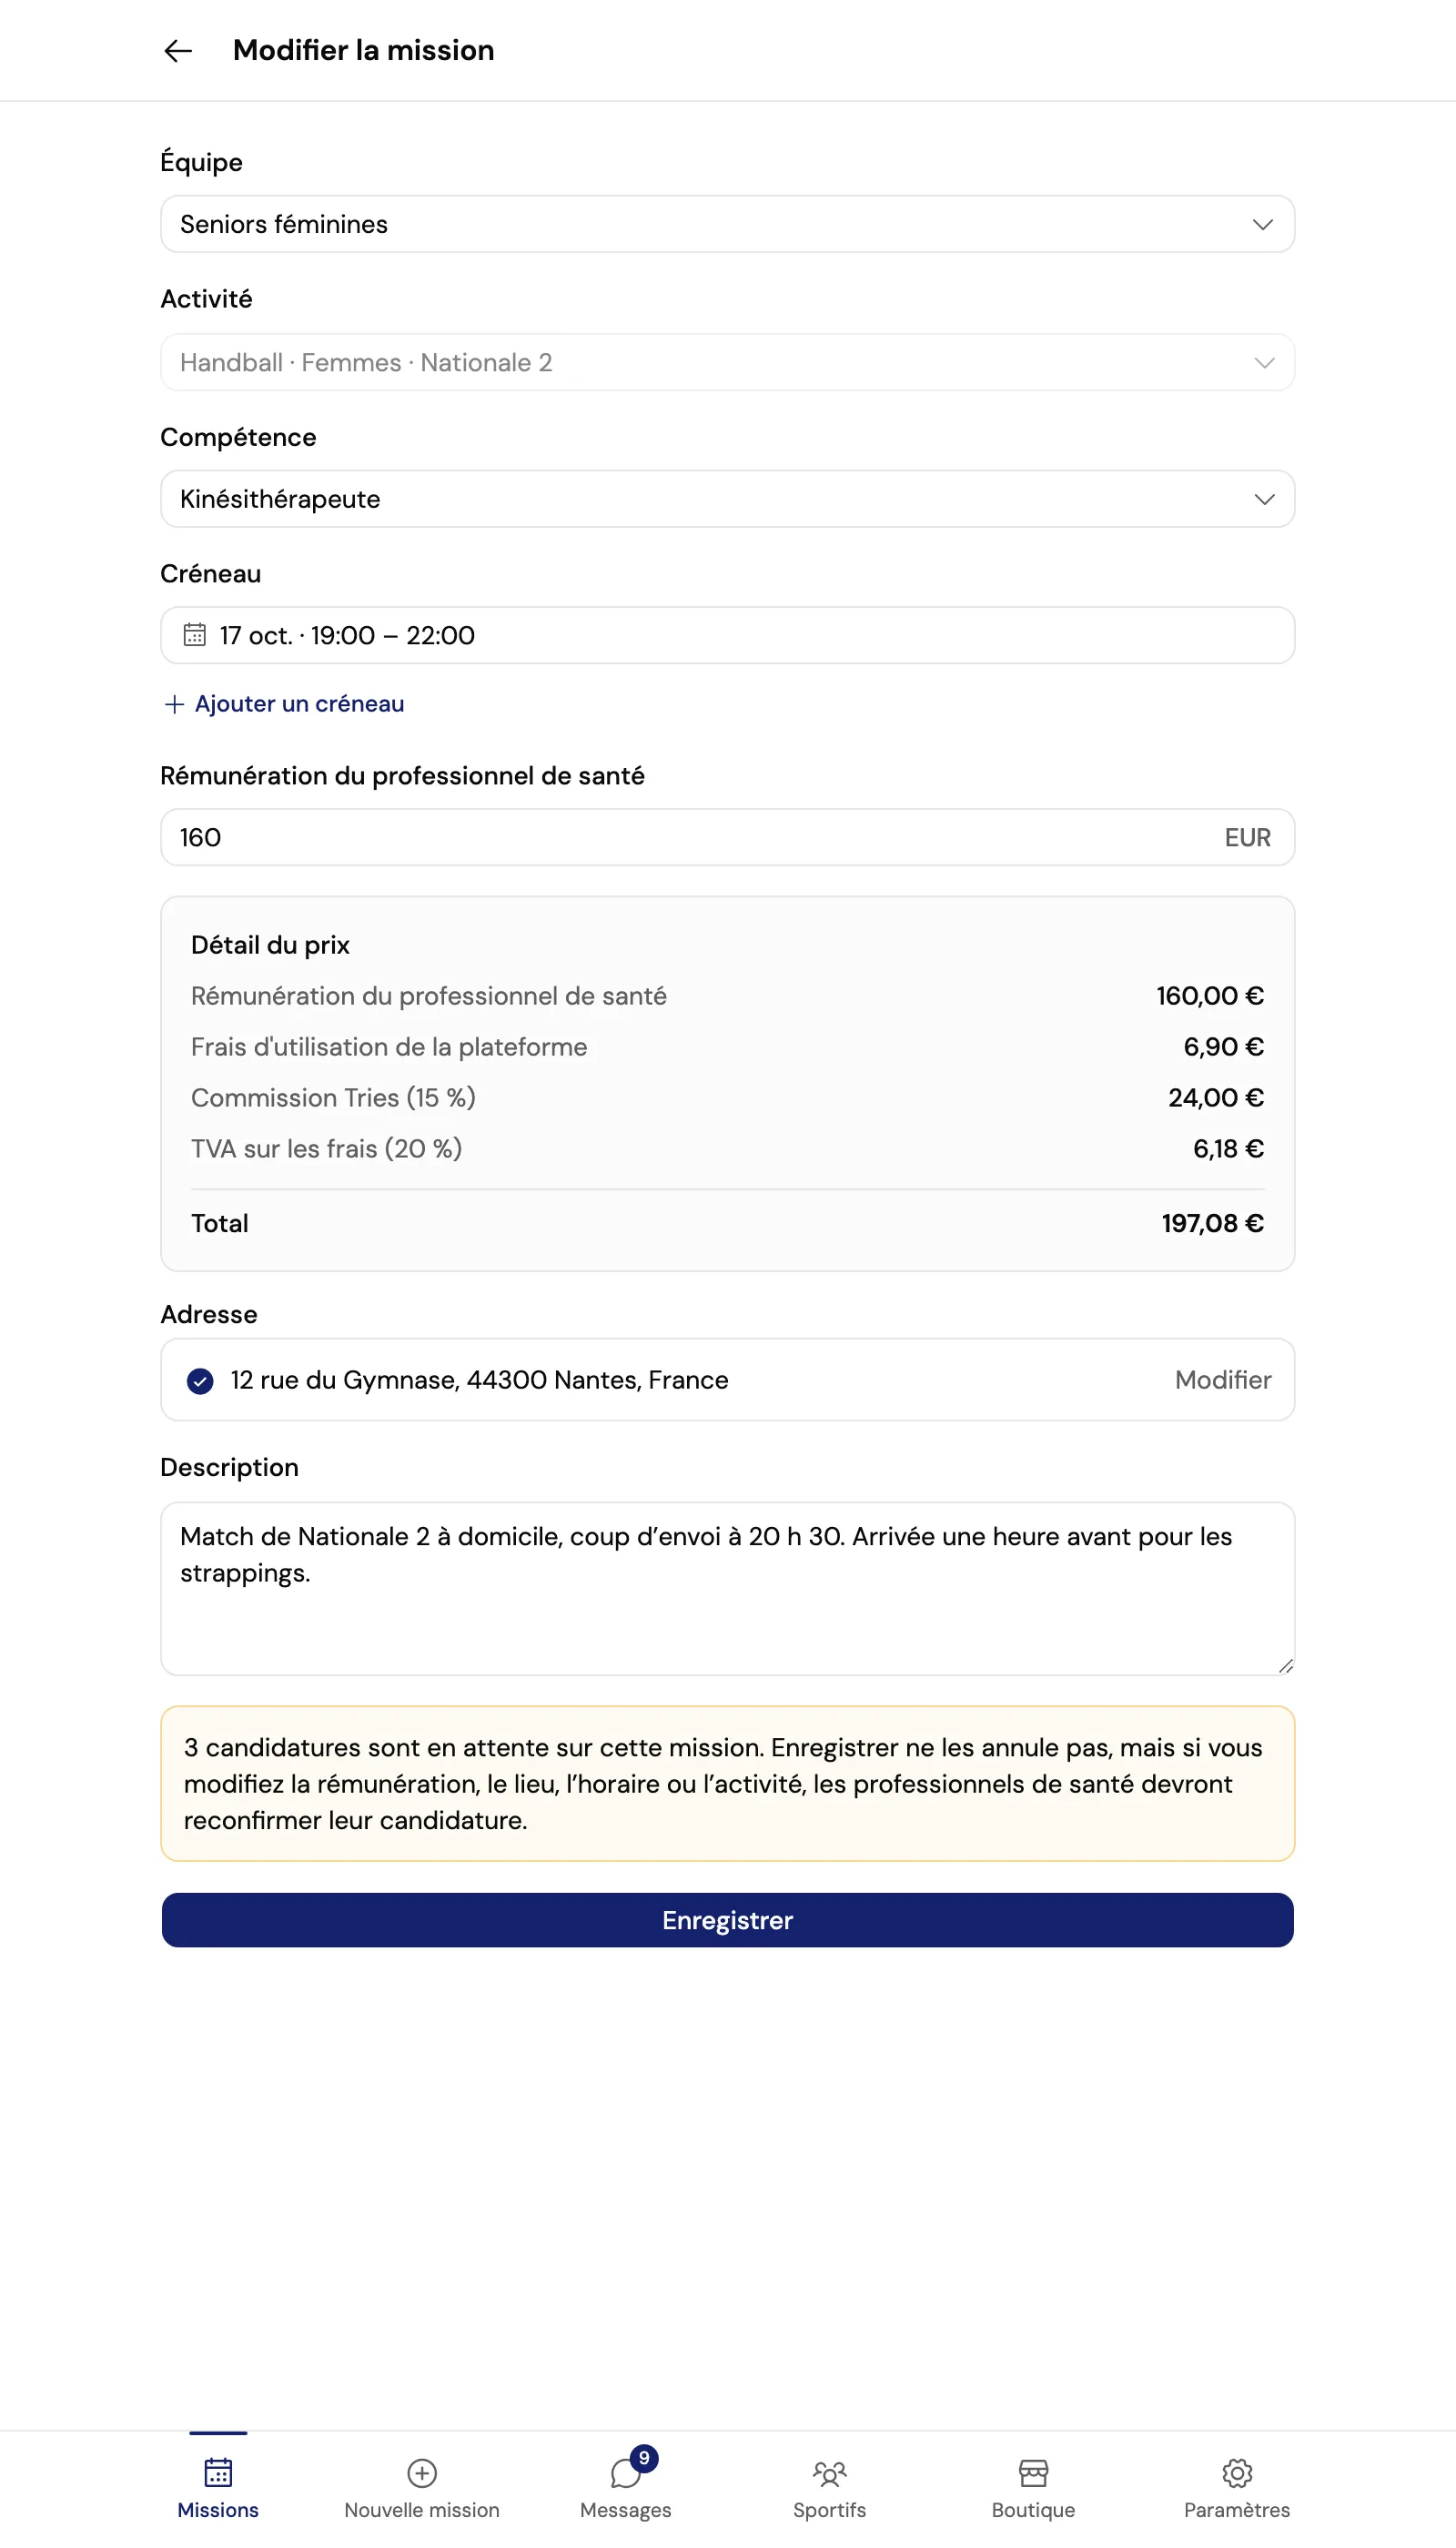Image resolution: width=1456 pixels, height=2548 pixels.
Task: Click the rémunération amount field showing 160
Action: point(728,837)
